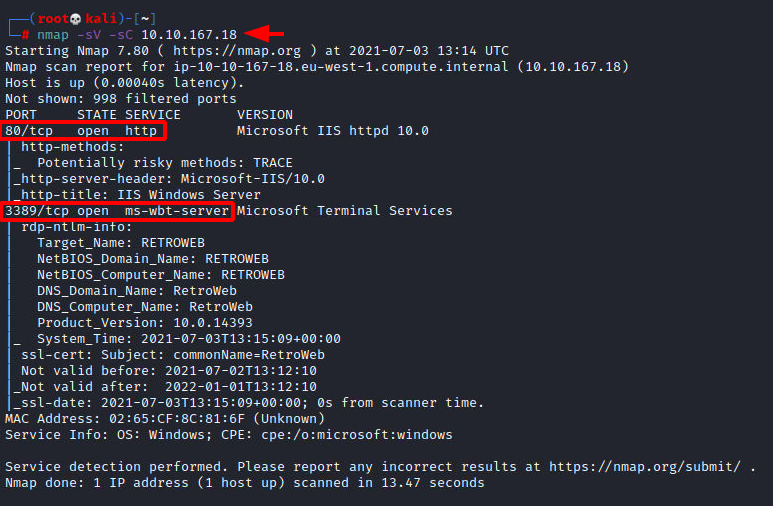Image resolution: width=773 pixels, height=506 pixels.
Task: Click the 10.10.167.18 target IP in command
Action: pyautogui.click(x=189, y=35)
